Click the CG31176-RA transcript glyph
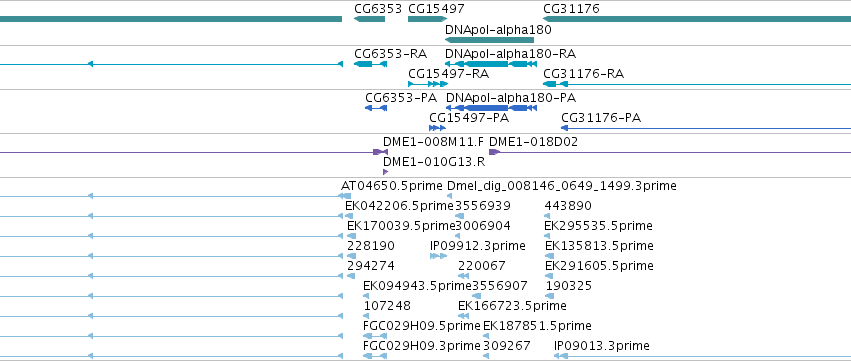The width and height of the screenshot is (851, 361). click(697, 84)
